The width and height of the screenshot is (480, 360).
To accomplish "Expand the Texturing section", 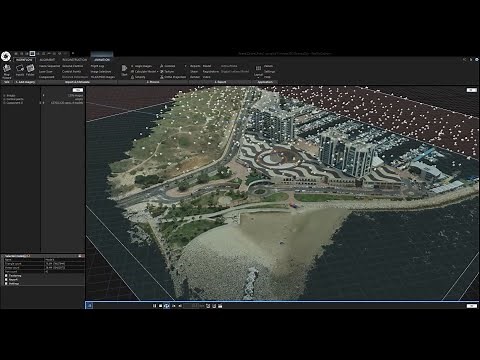I will click(x=6, y=276).
